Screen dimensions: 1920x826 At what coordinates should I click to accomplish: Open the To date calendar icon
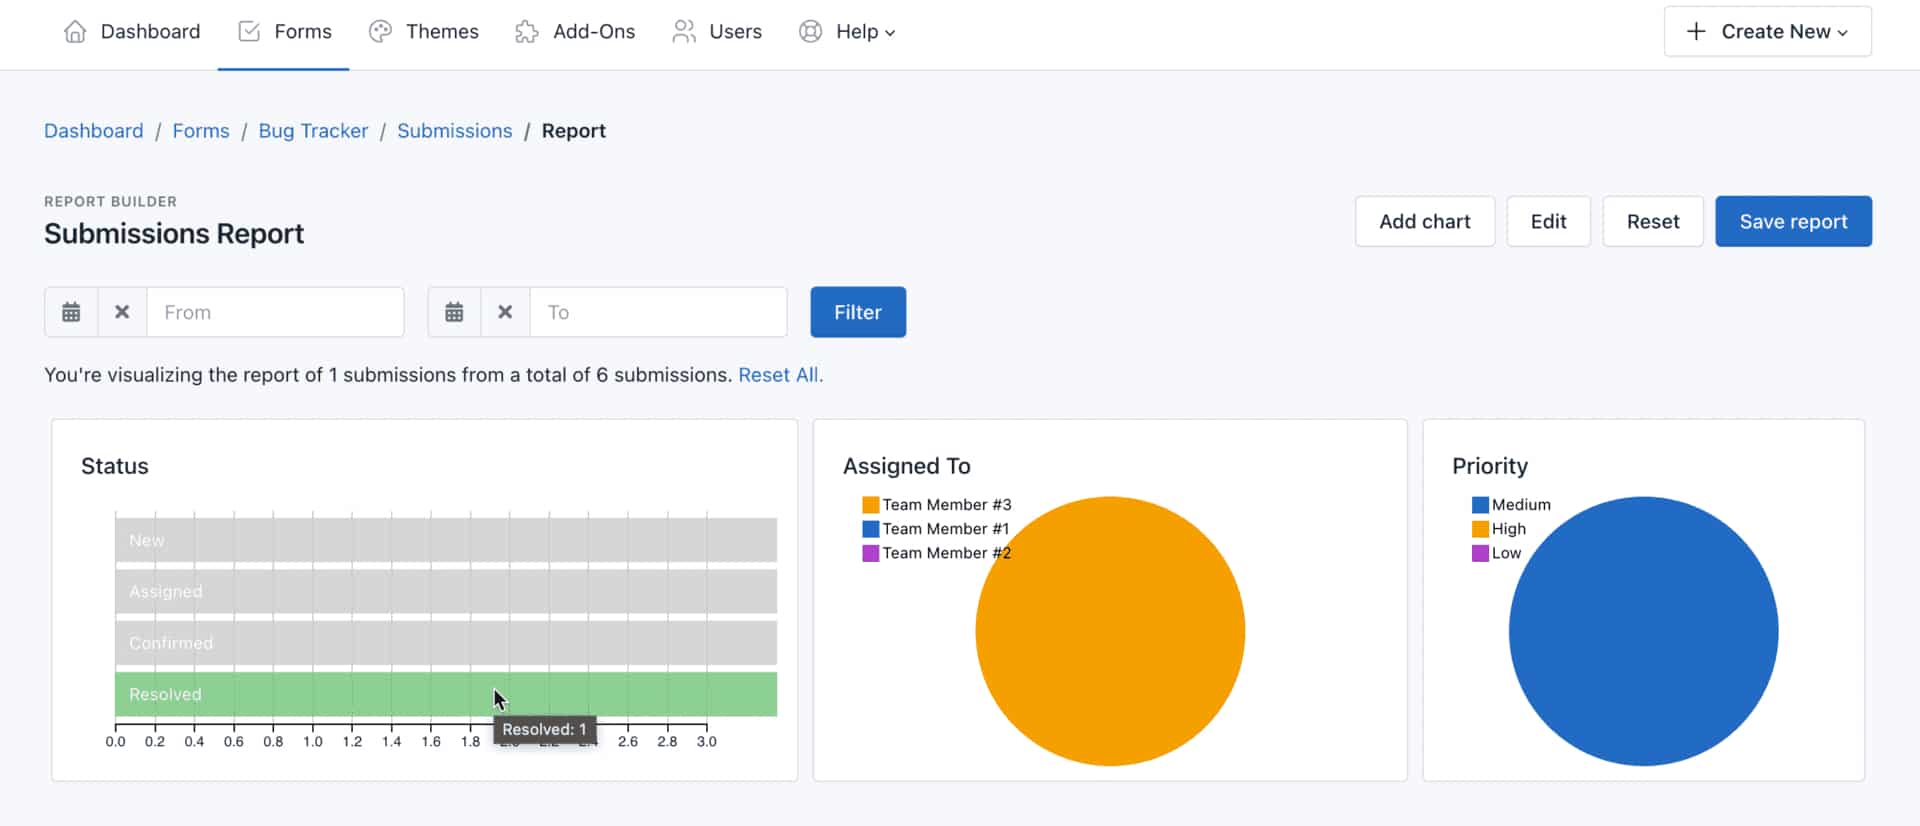click(x=454, y=312)
